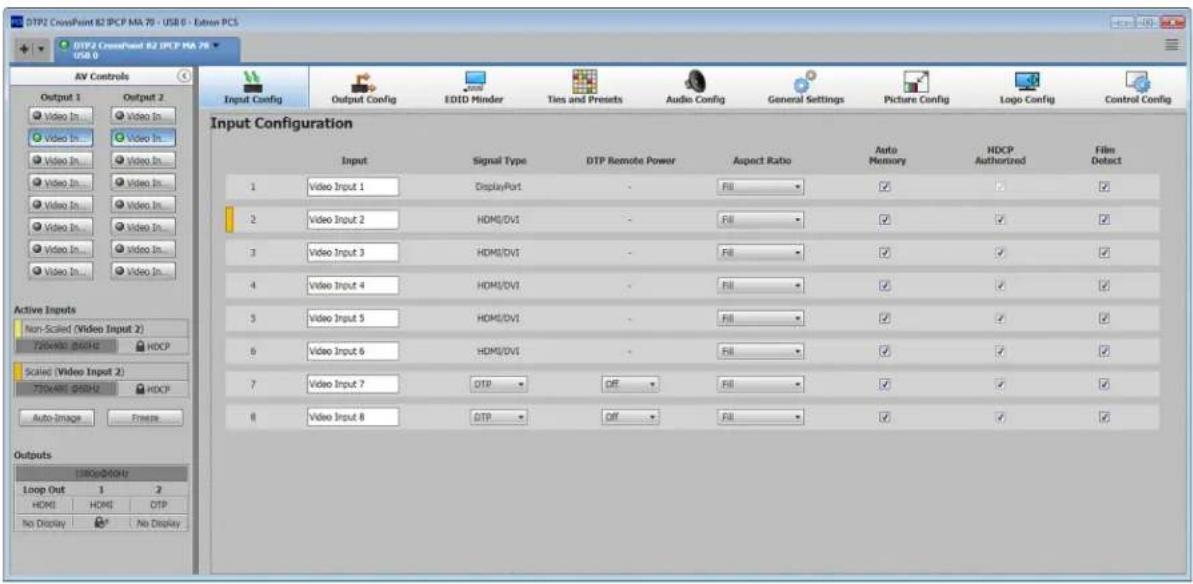Click the HDMI output 1 lock icon
The height and width of the screenshot is (584, 1193).
(x=101, y=524)
